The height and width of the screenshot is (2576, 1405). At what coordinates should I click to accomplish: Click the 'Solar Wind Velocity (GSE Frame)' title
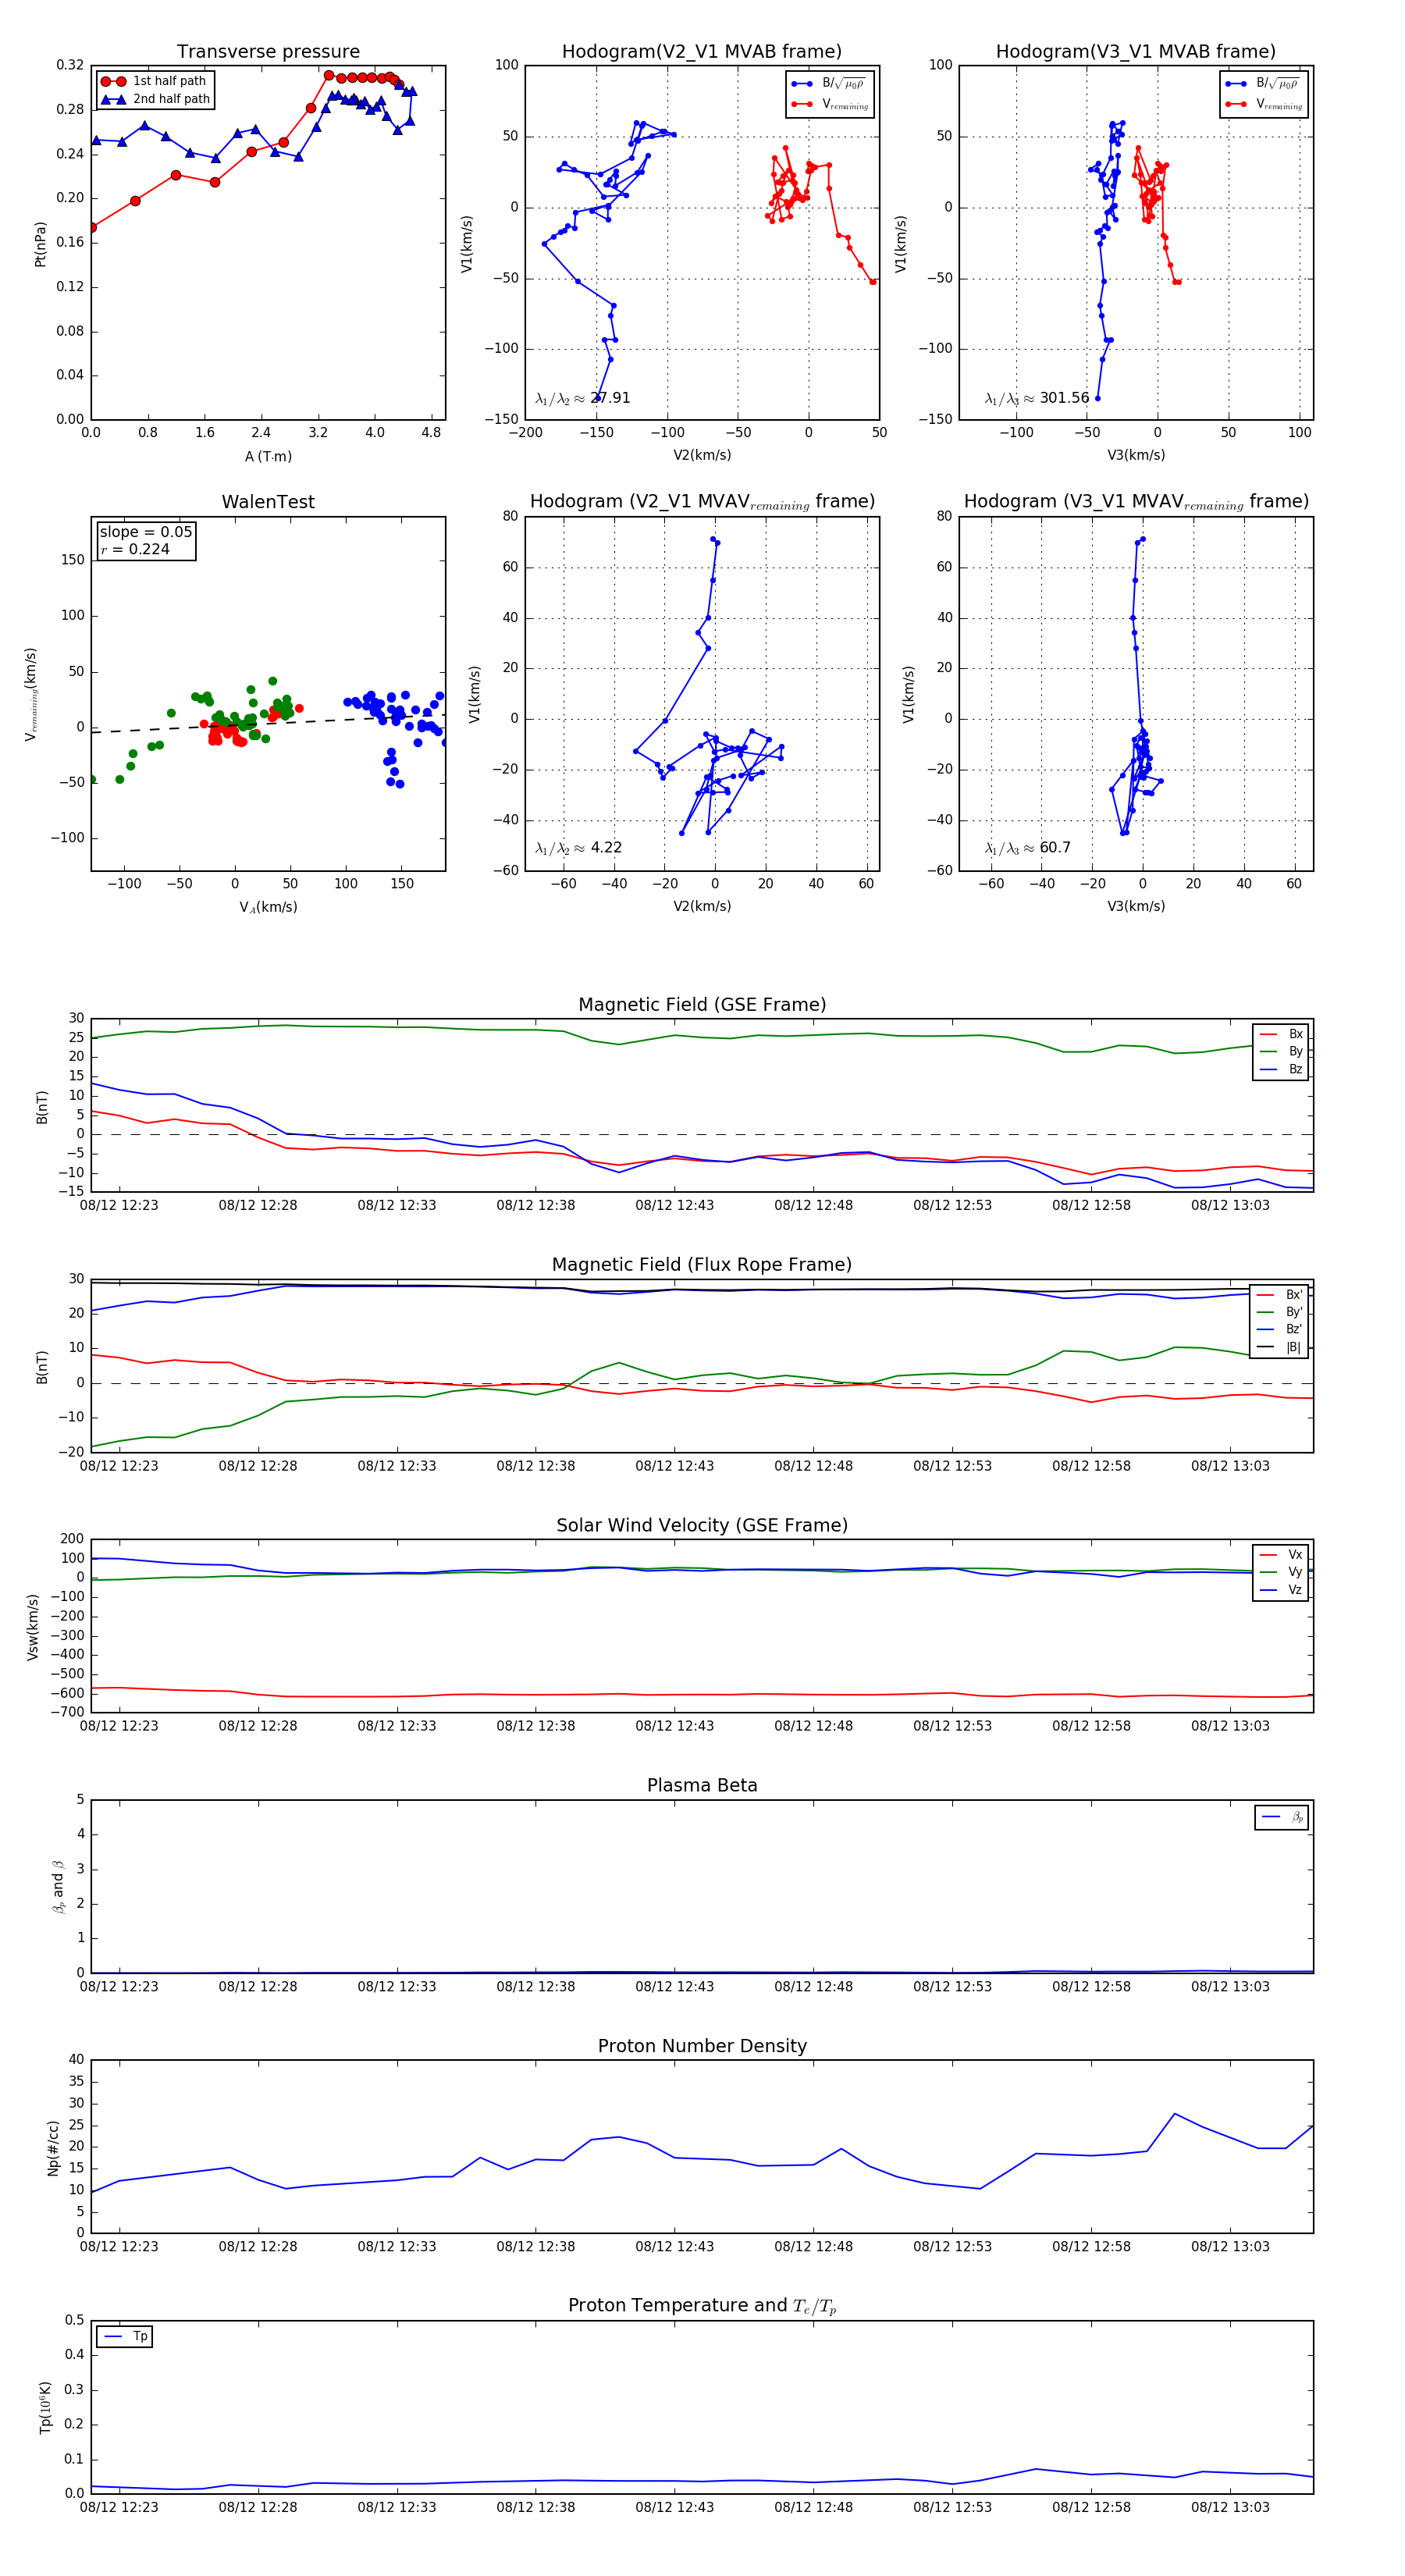(702, 1525)
